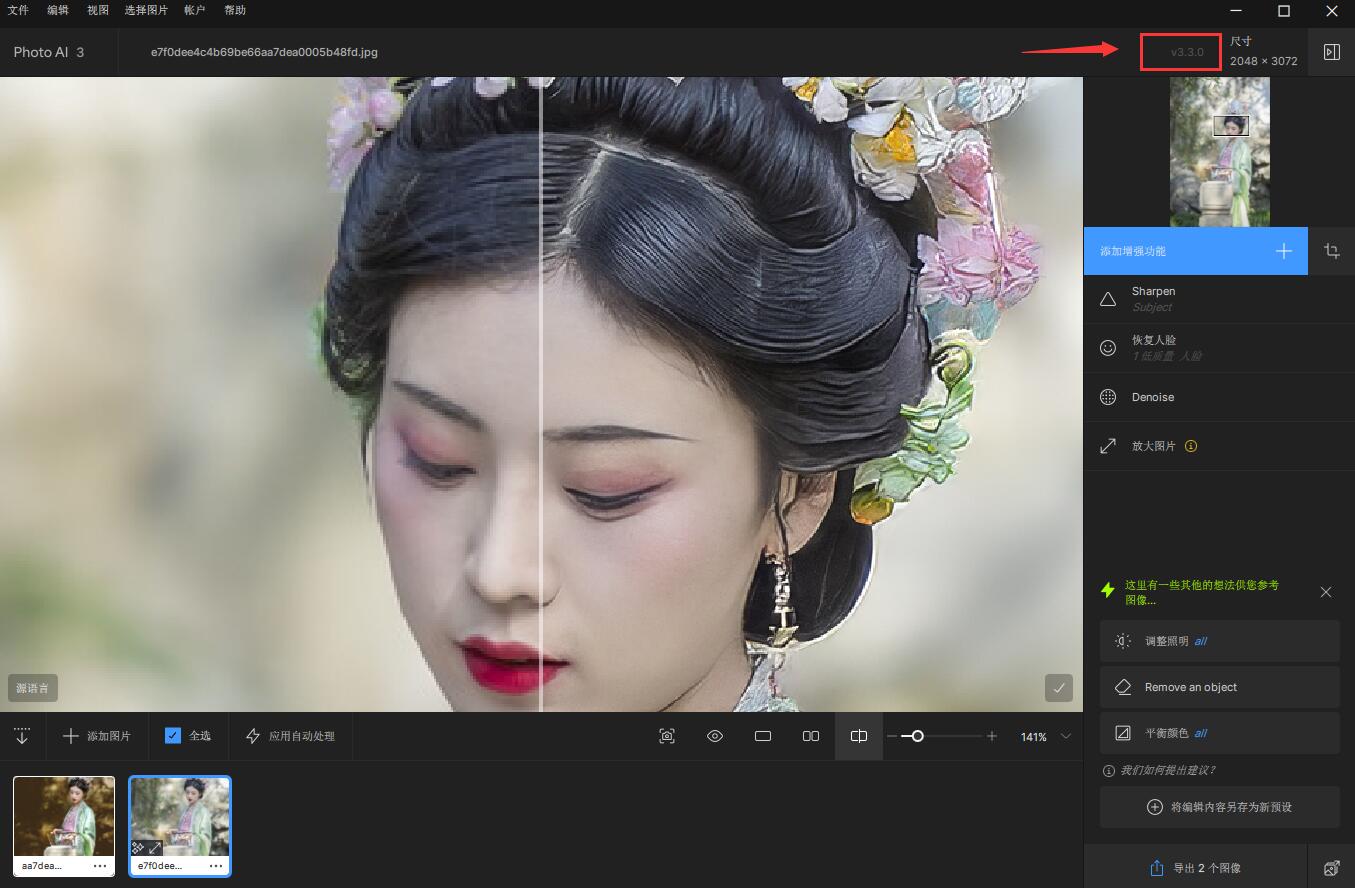Click the face-focus camera icon in toolbar
The image size is (1355, 888).
point(667,736)
